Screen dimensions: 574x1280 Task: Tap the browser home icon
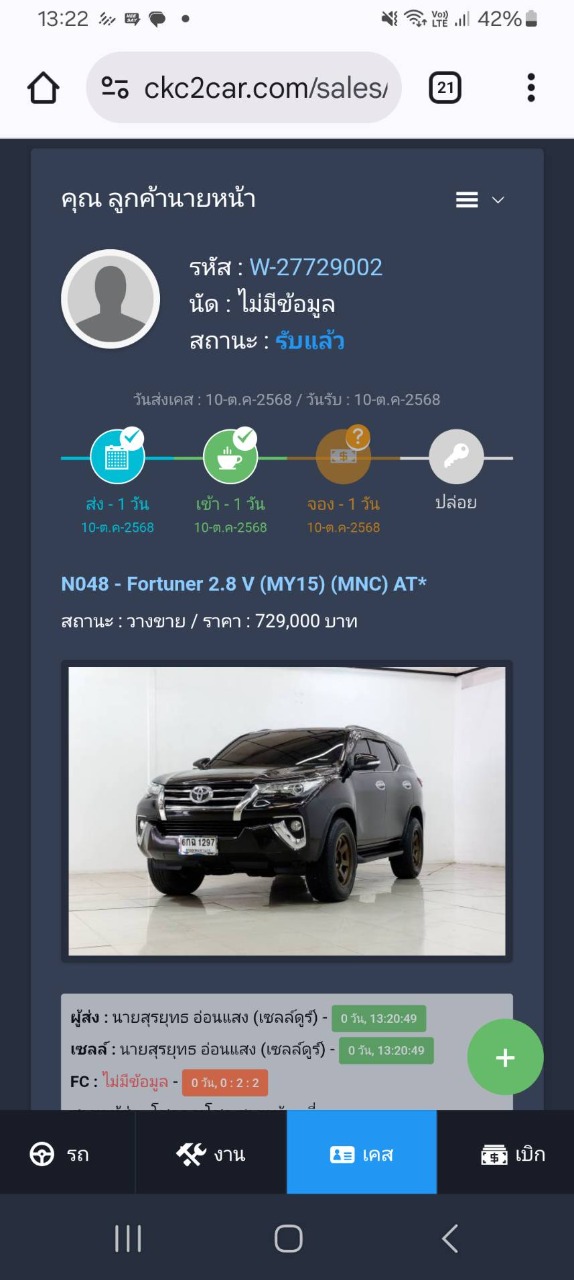(43, 88)
